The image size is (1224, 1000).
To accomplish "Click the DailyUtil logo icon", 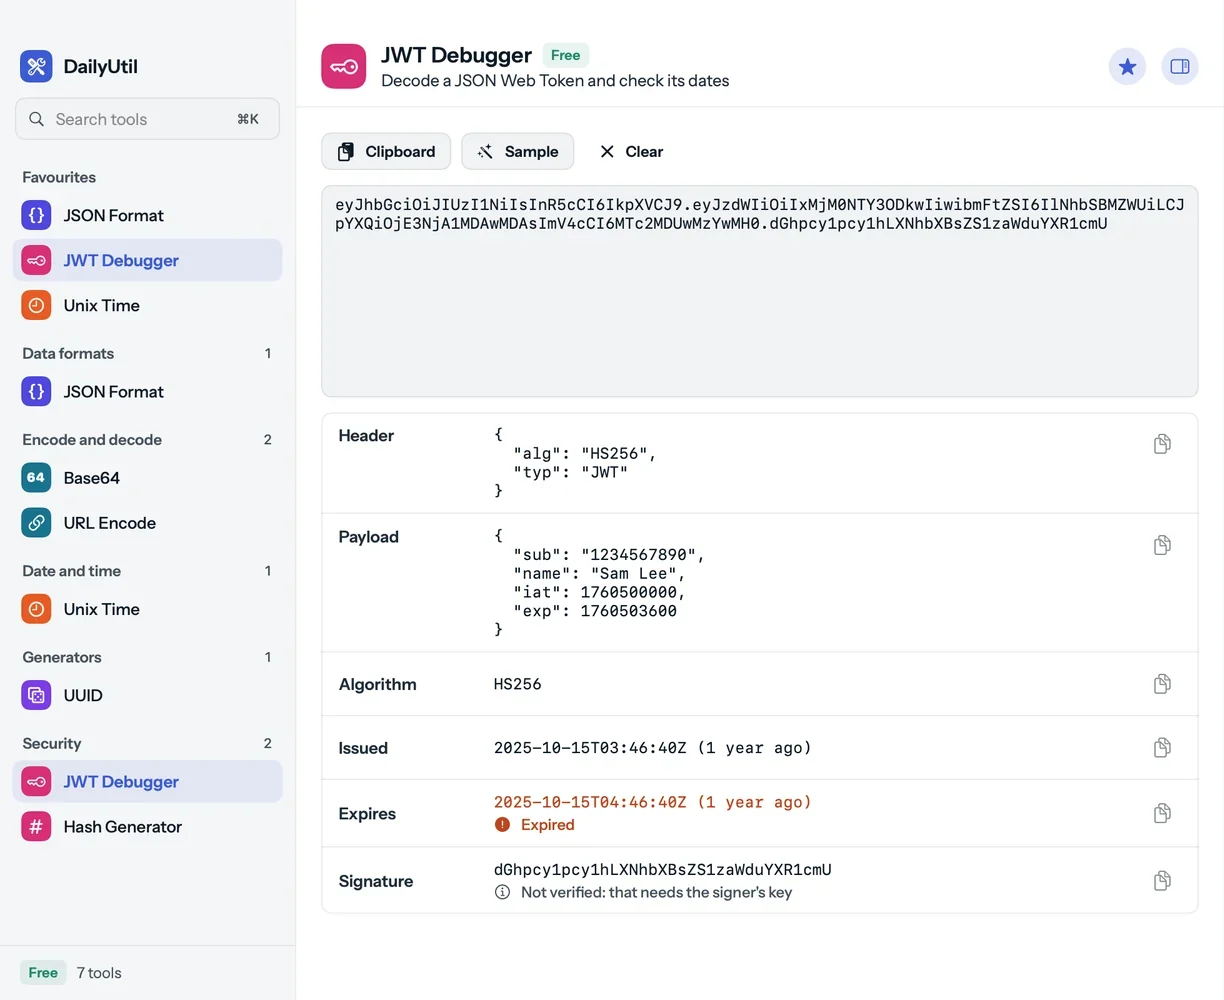I will (36, 66).
